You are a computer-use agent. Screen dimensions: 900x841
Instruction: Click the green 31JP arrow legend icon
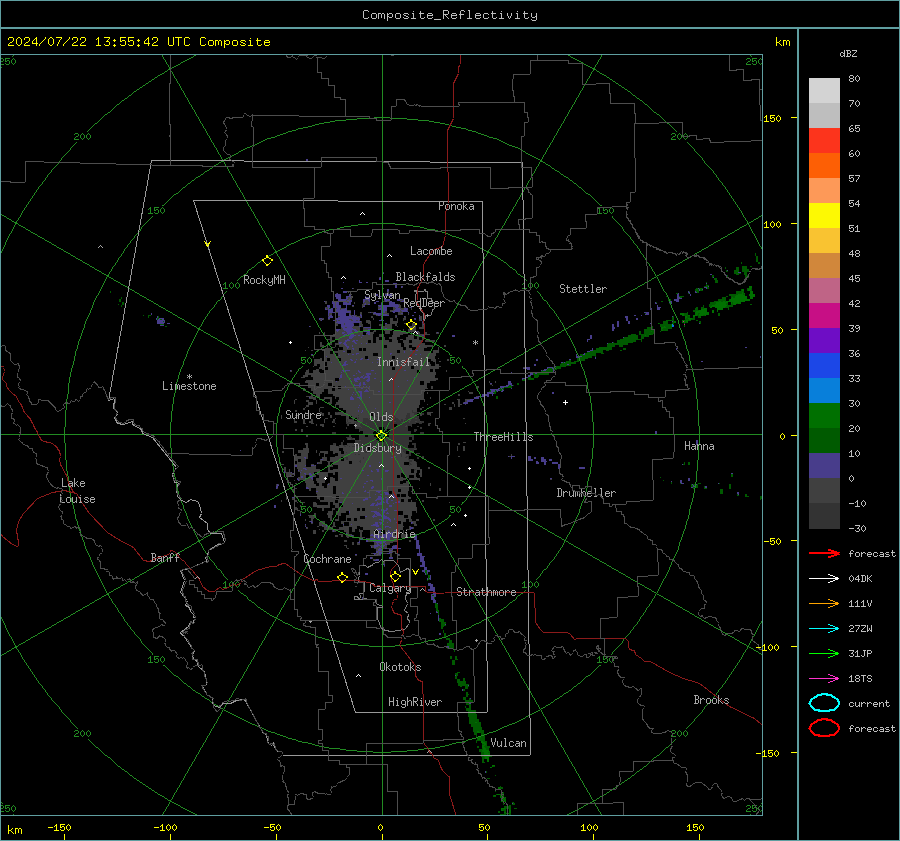coord(824,653)
